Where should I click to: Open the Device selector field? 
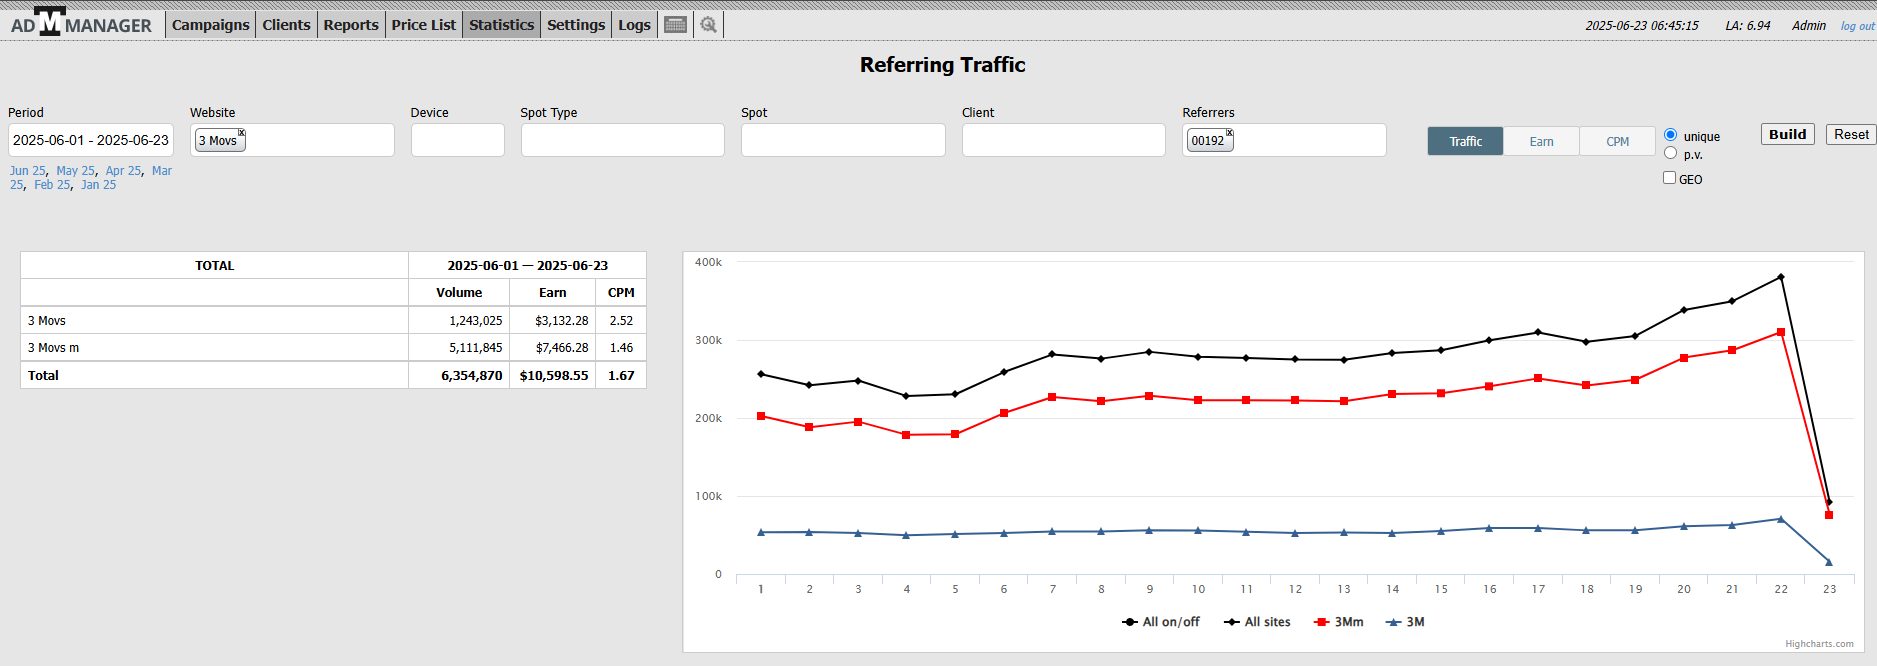[x=457, y=140]
